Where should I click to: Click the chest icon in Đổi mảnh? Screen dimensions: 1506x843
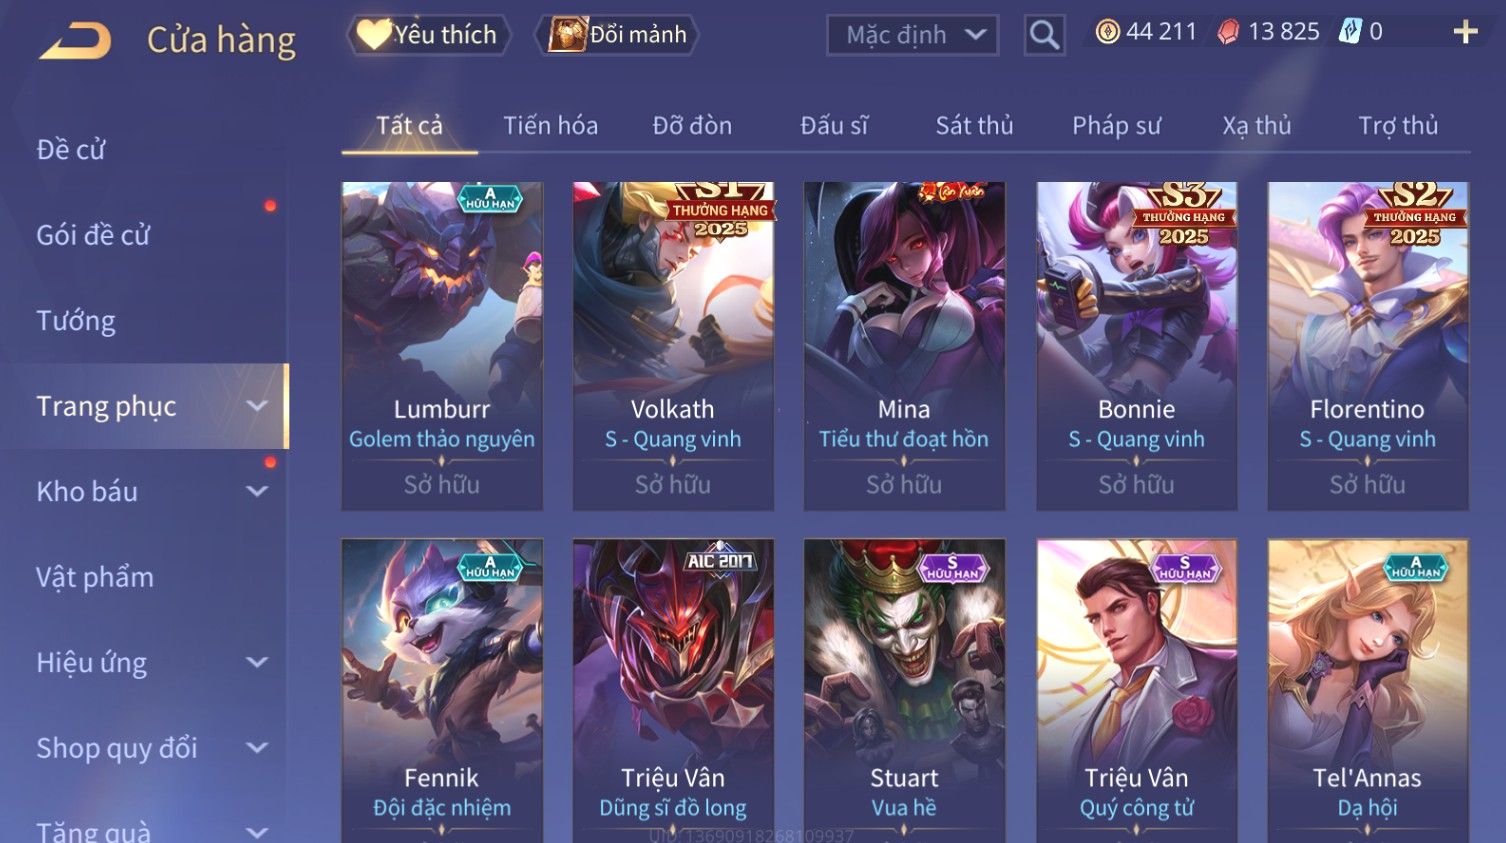tap(567, 34)
